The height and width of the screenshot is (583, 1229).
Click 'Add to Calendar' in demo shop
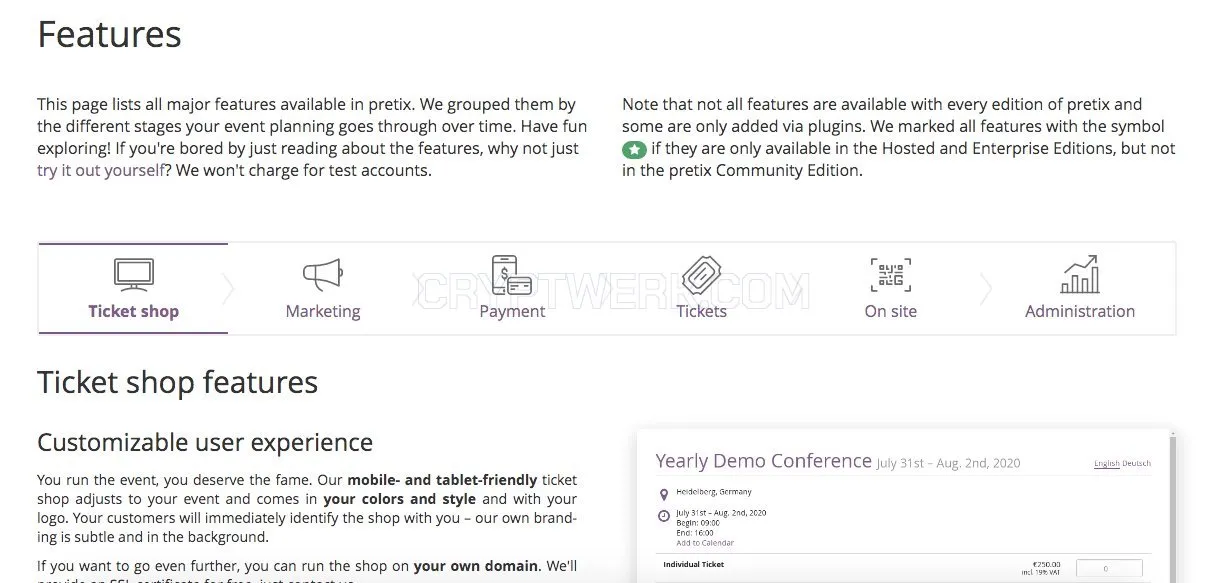705,543
